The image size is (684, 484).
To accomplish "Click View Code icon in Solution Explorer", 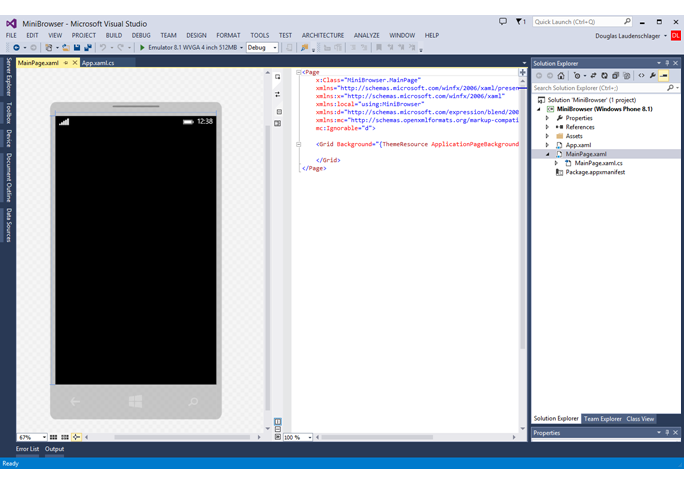I will [641, 76].
